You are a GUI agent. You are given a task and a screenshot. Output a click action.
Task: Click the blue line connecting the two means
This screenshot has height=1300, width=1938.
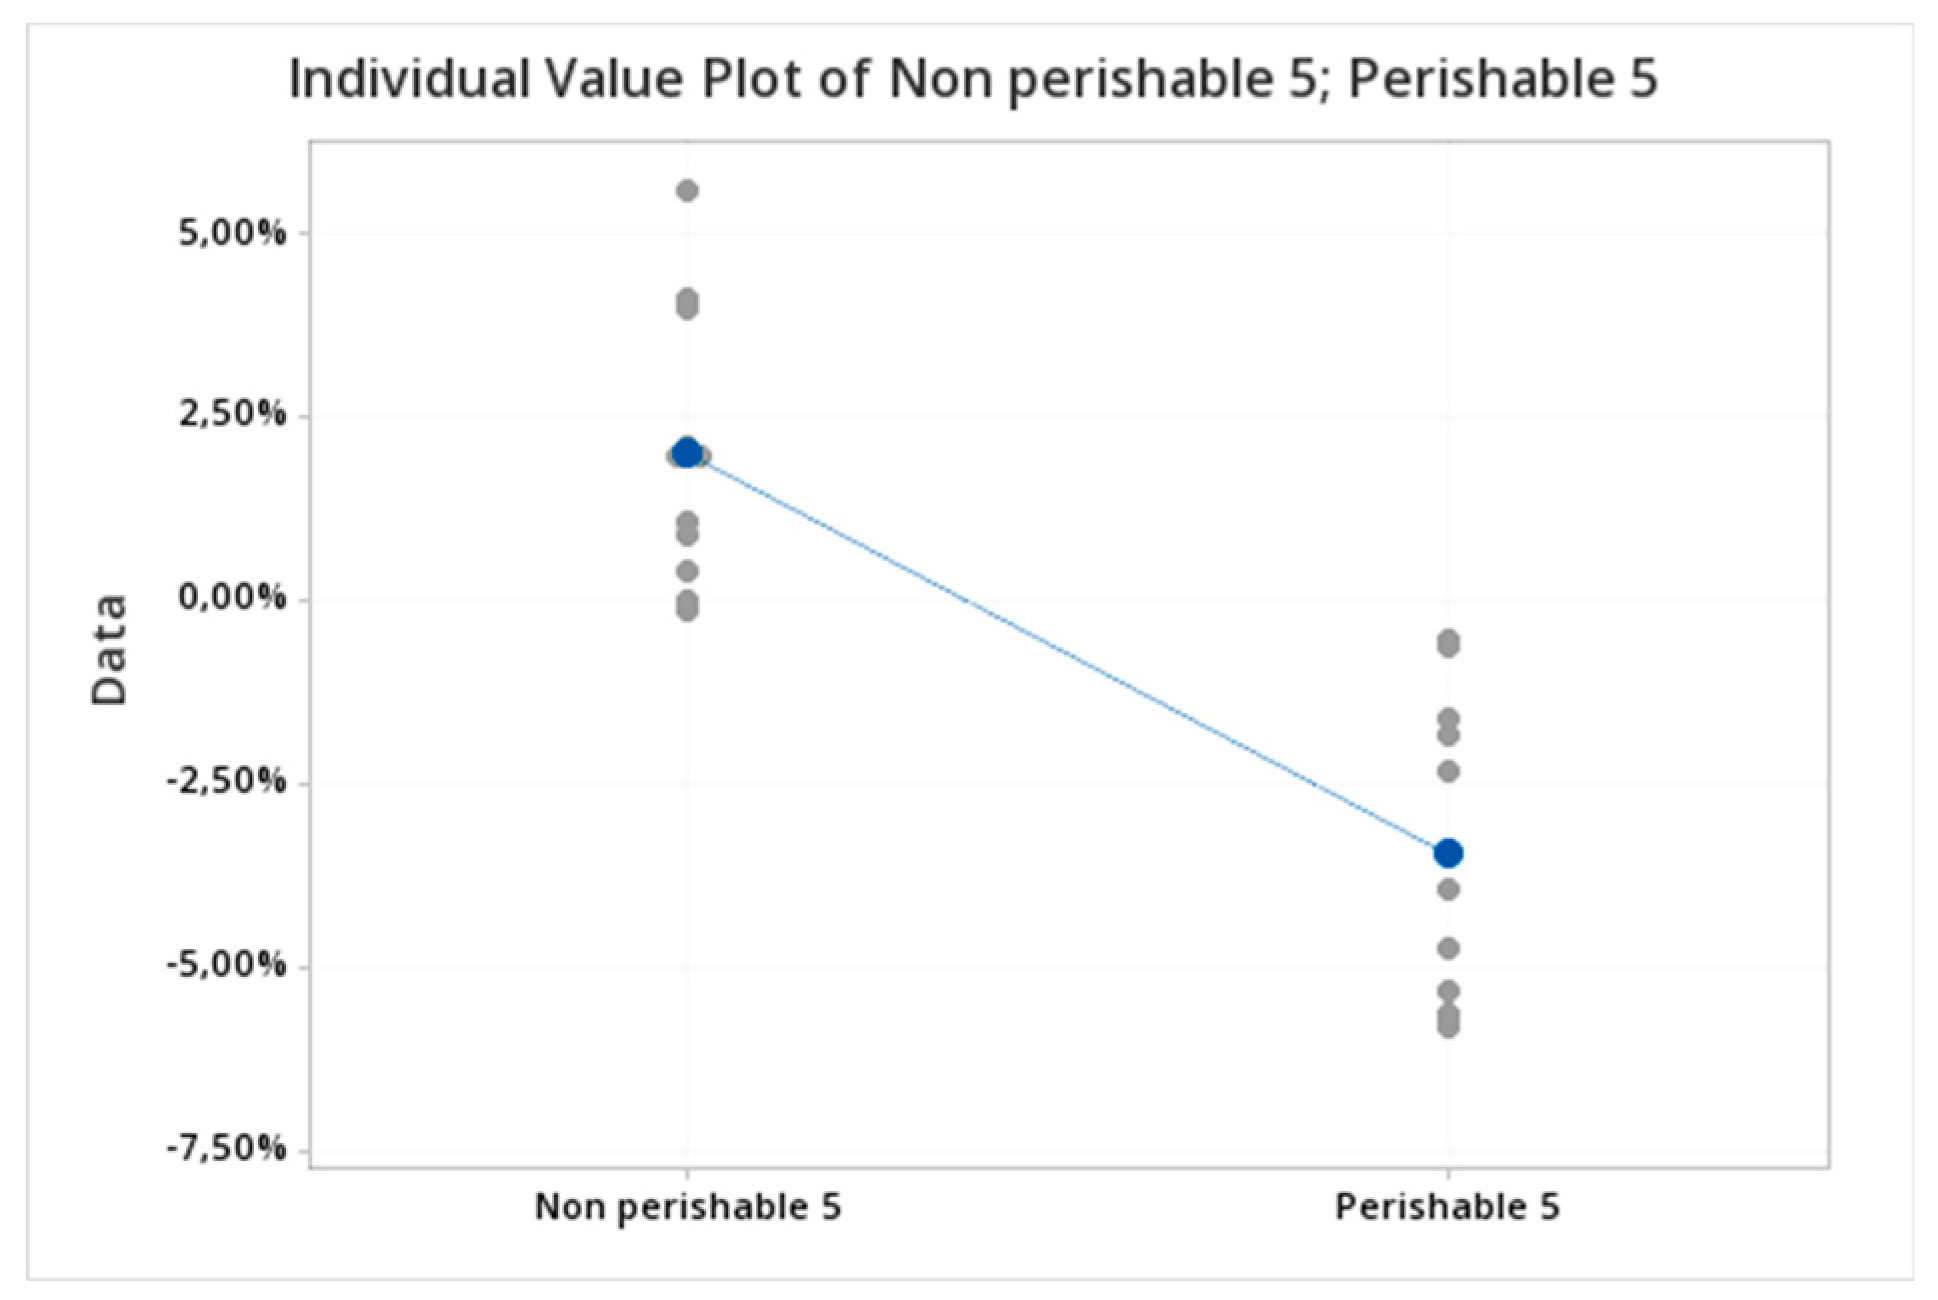point(1067,653)
